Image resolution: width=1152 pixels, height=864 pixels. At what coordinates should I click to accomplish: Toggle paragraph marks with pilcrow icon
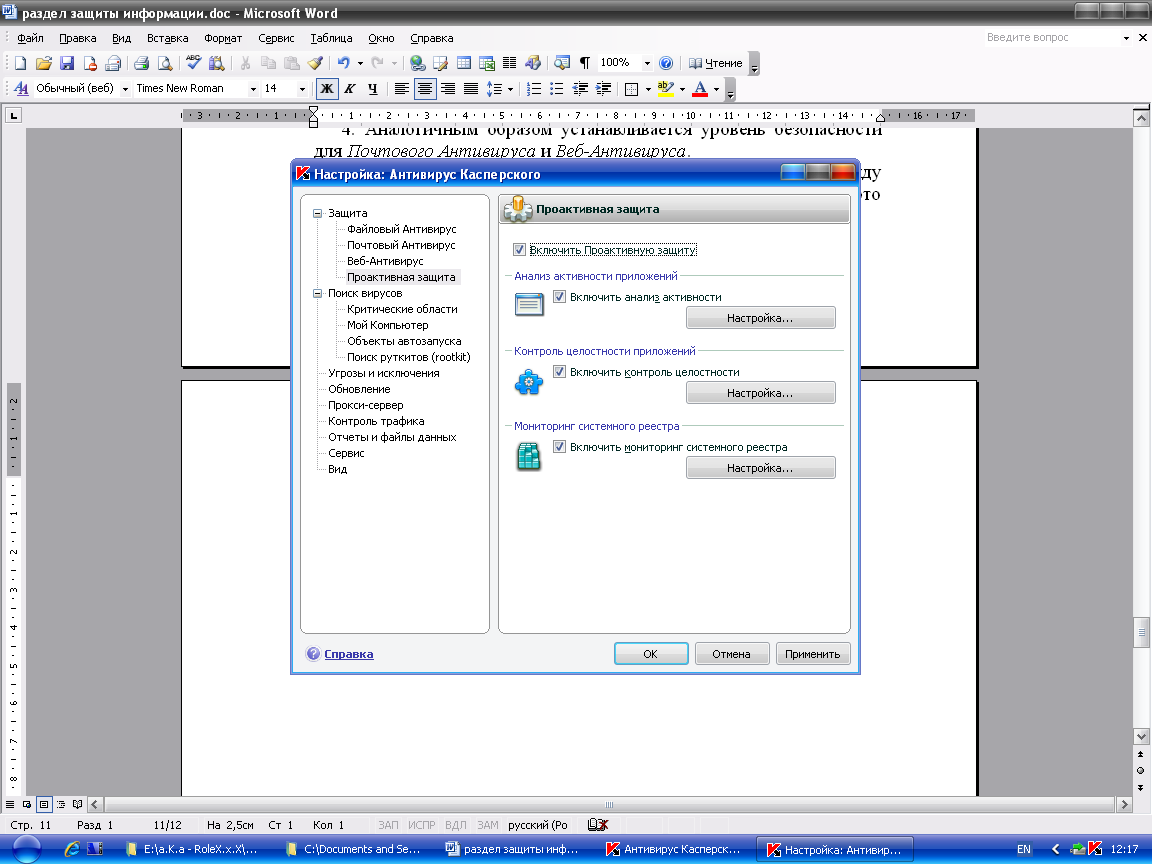point(585,63)
